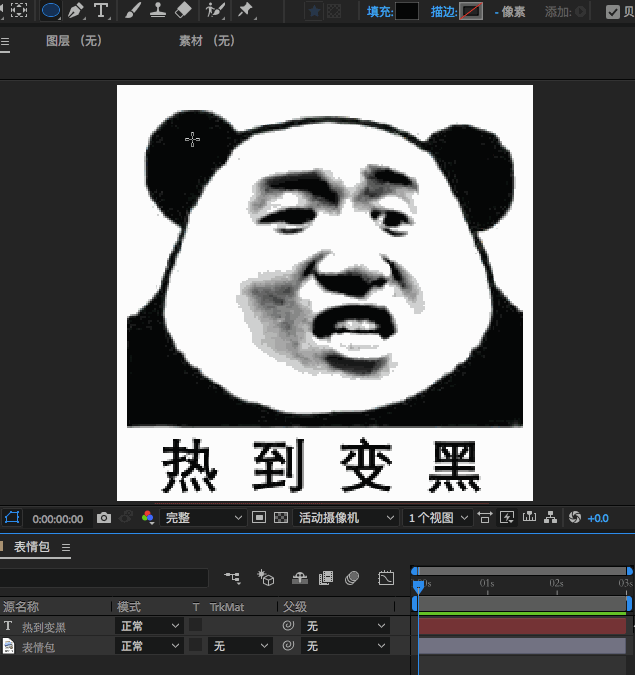Toggle the checkbox at toolbar right end
The height and width of the screenshot is (675, 635).
coord(613,12)
